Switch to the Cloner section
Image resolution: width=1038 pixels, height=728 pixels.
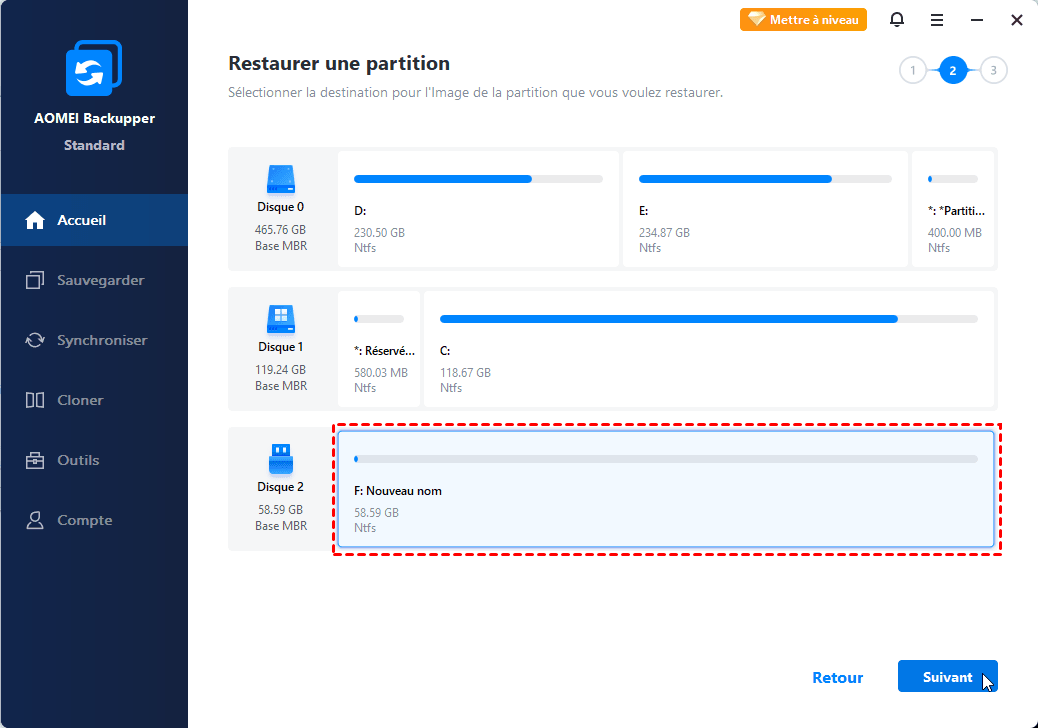tap(94, 400)
